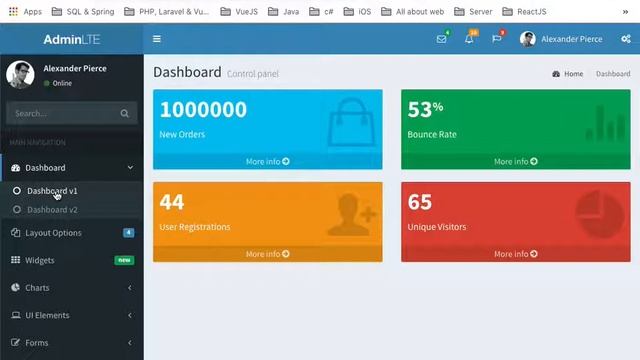This screenshot has height=360, width=640.
Task: Open More info for Unique Visitors
Action: click(x=516, y=254)
